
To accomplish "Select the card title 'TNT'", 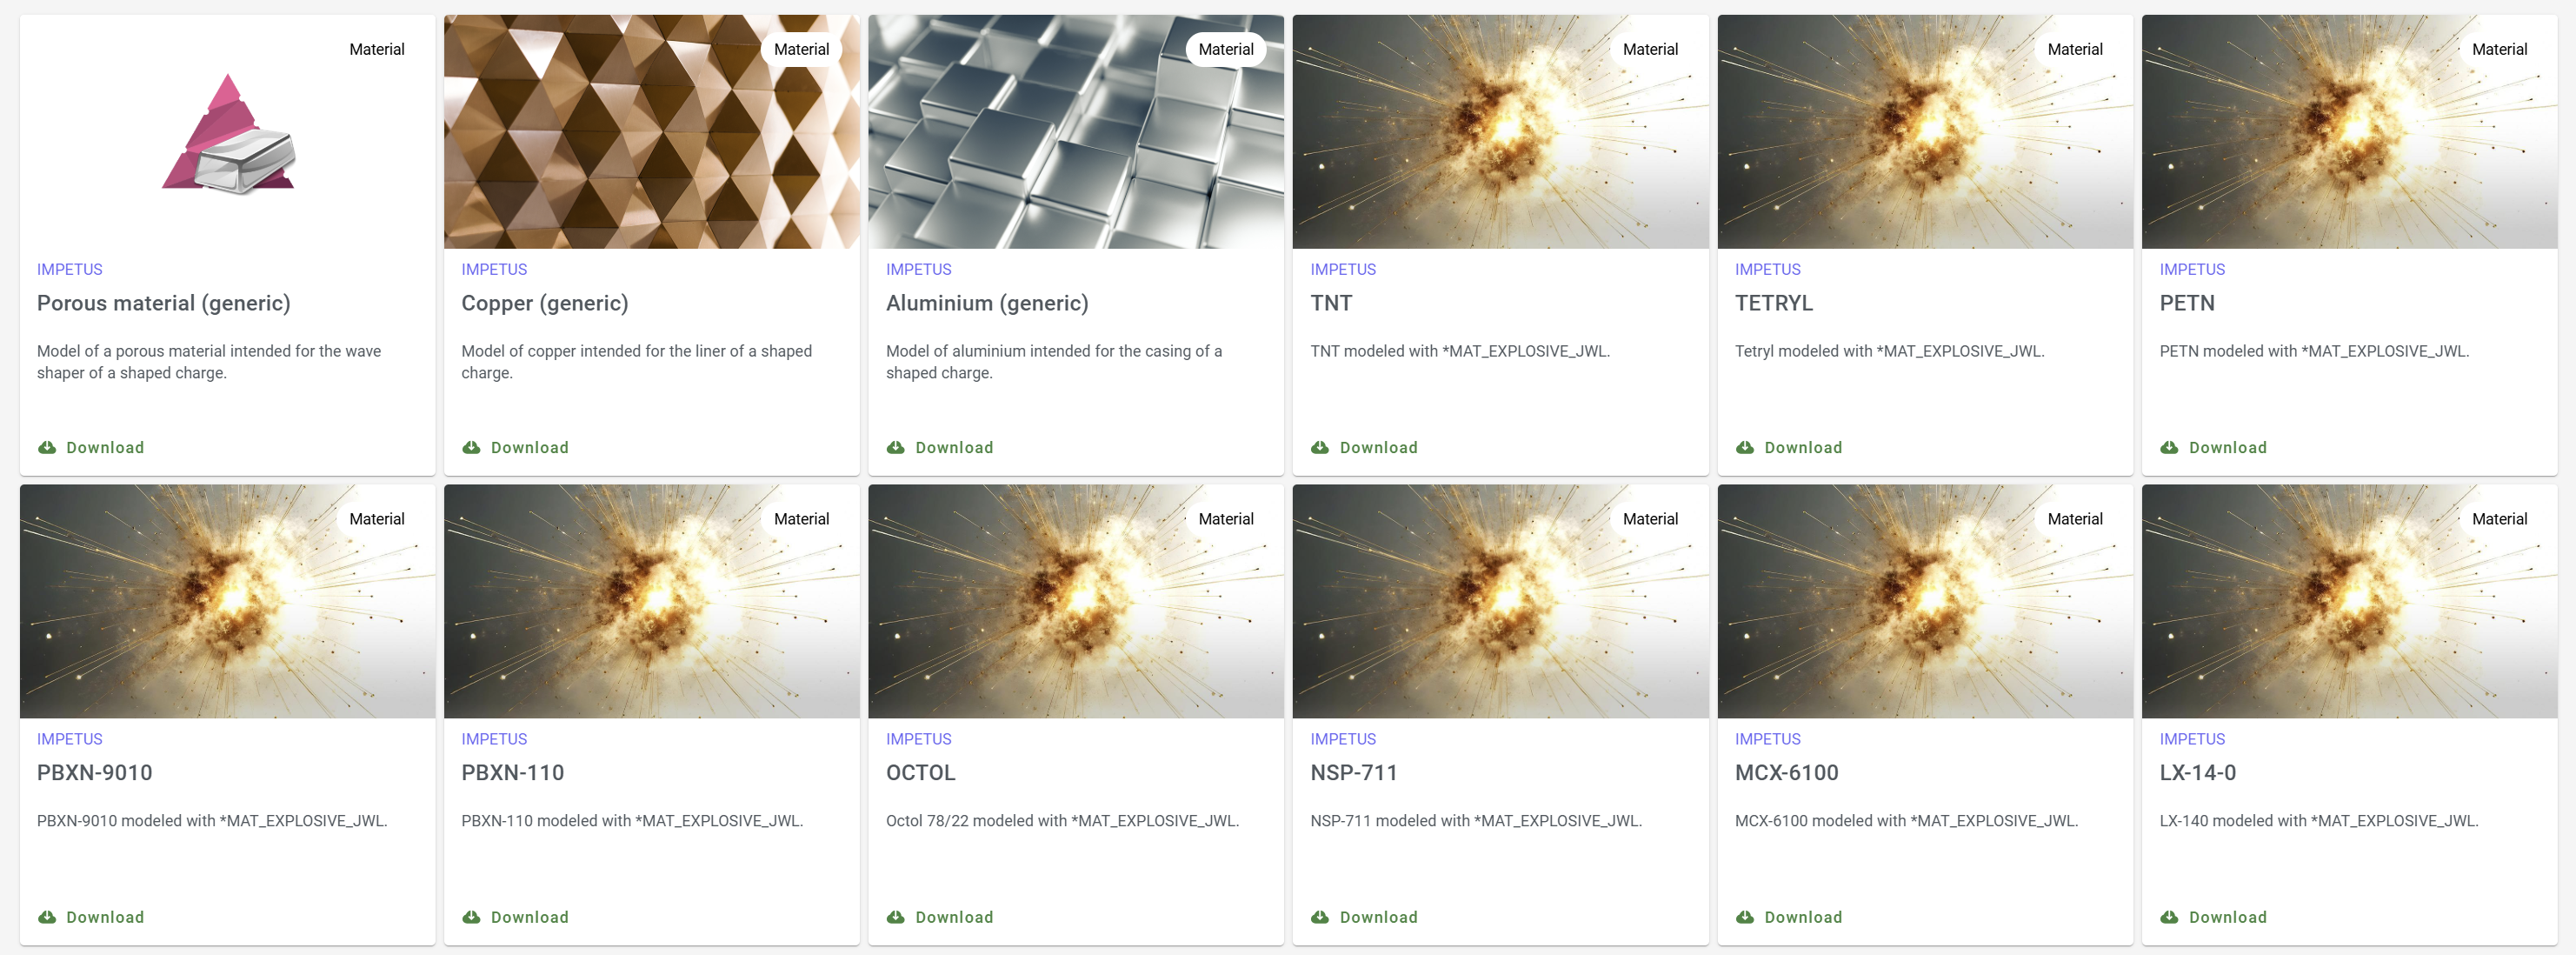I will [x=1331, y=303].
